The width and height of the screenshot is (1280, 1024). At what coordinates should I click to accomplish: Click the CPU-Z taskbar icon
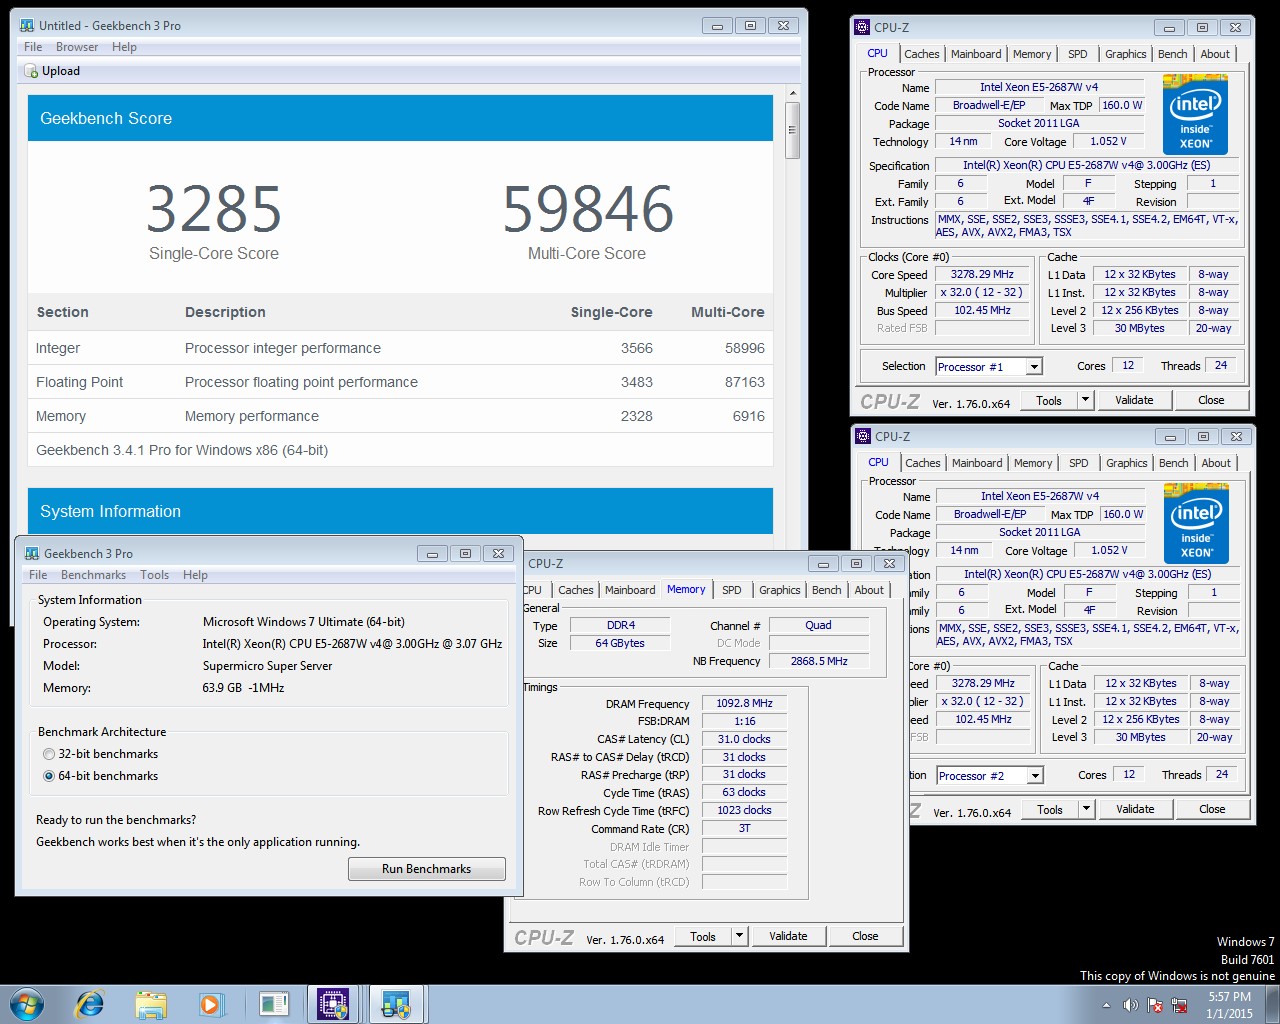[333, 1004]
